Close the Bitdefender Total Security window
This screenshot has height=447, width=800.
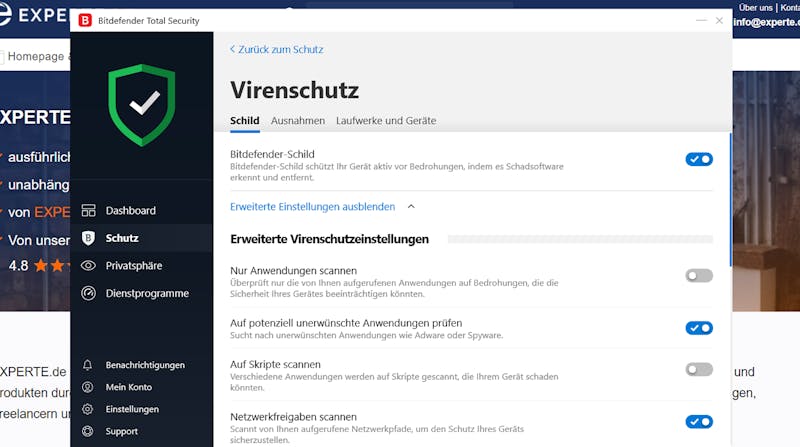[x=719, y=20]
